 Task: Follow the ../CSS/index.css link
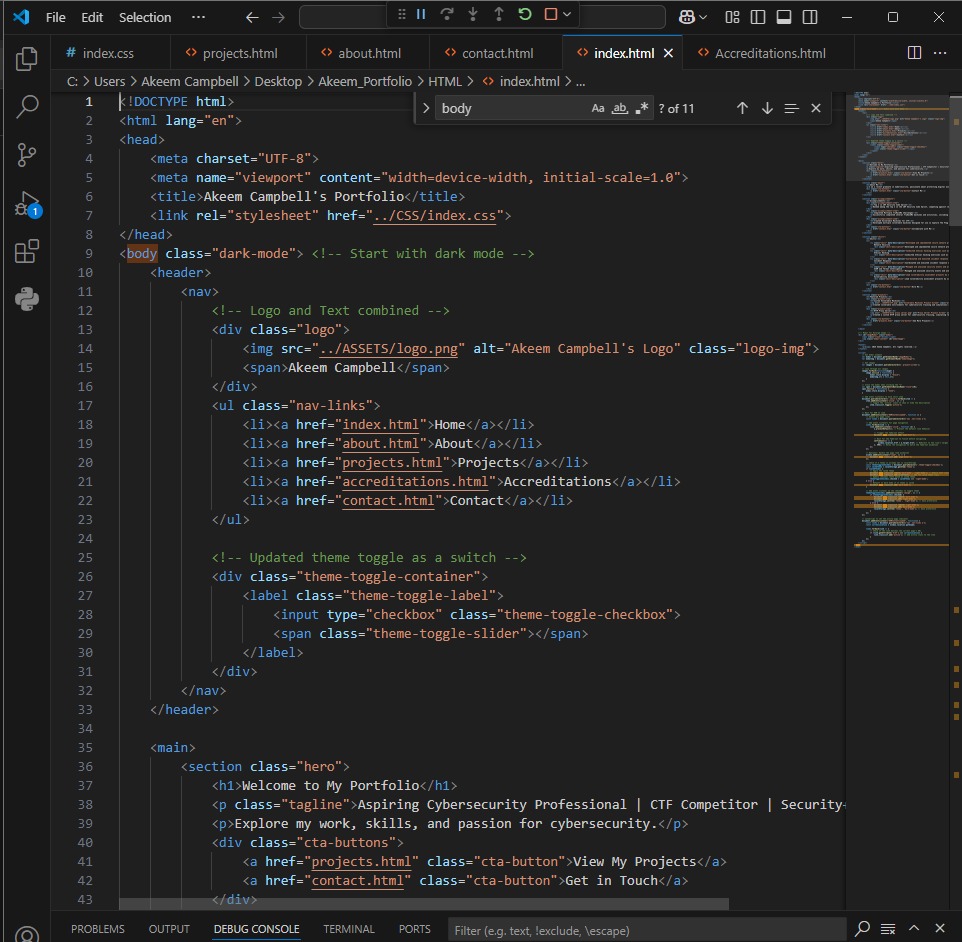(434, 216)
